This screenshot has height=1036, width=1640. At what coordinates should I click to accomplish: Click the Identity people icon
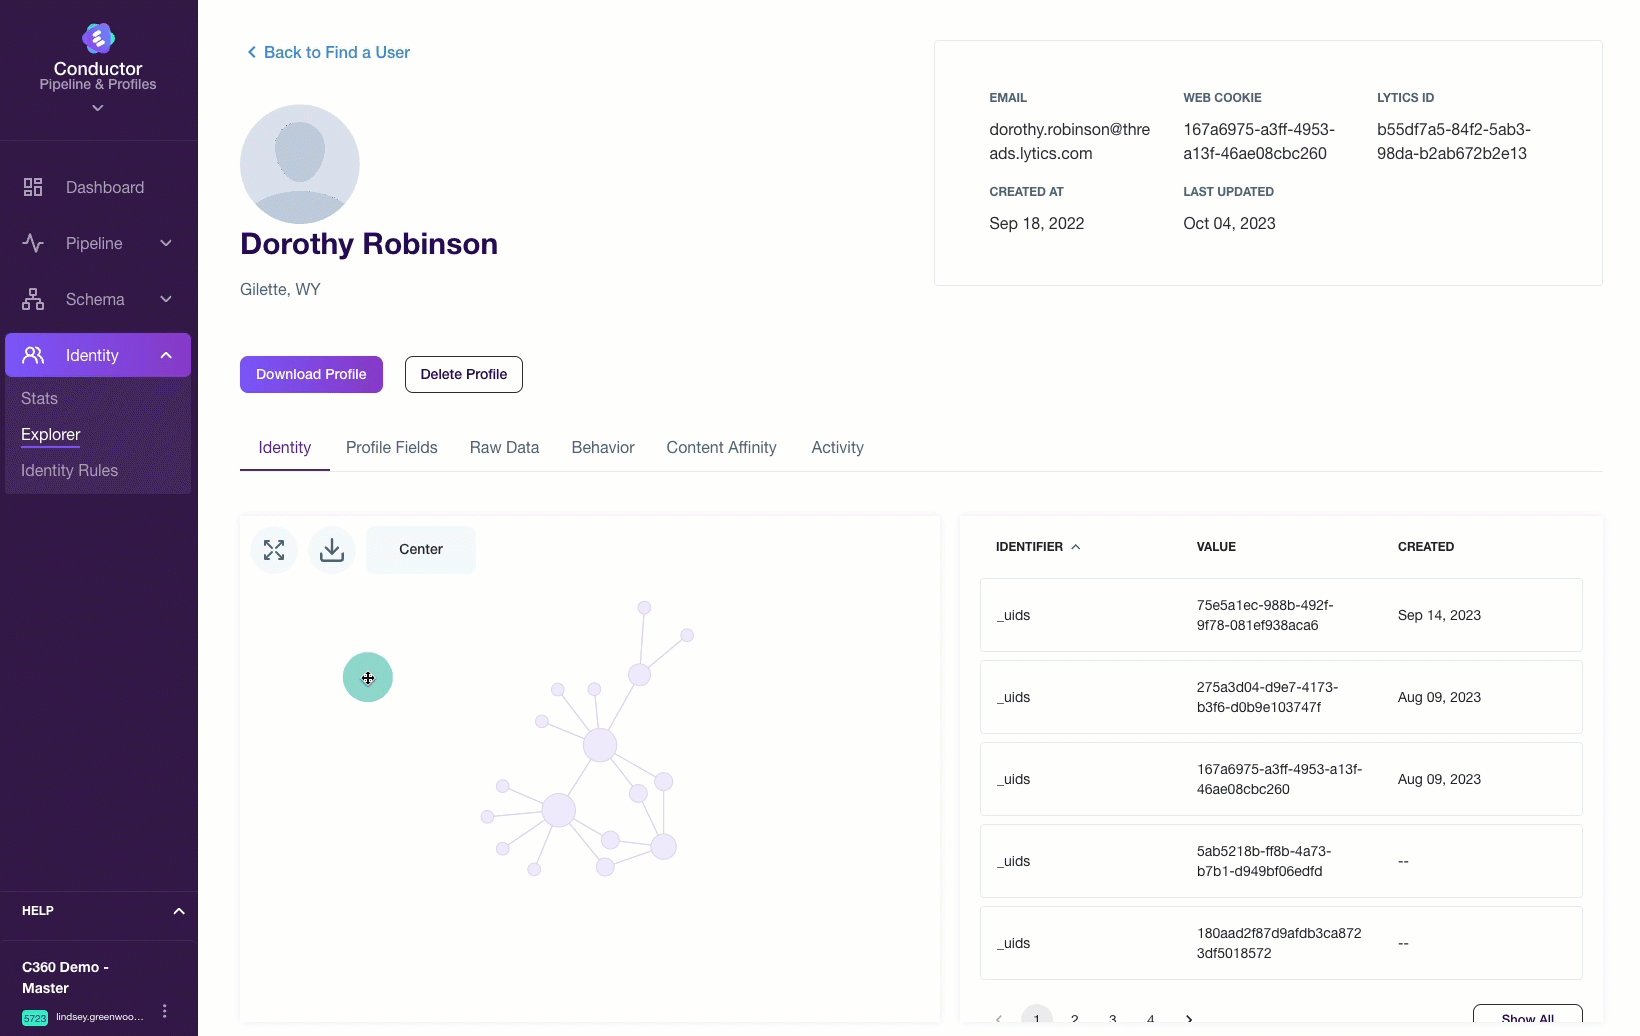33,355
